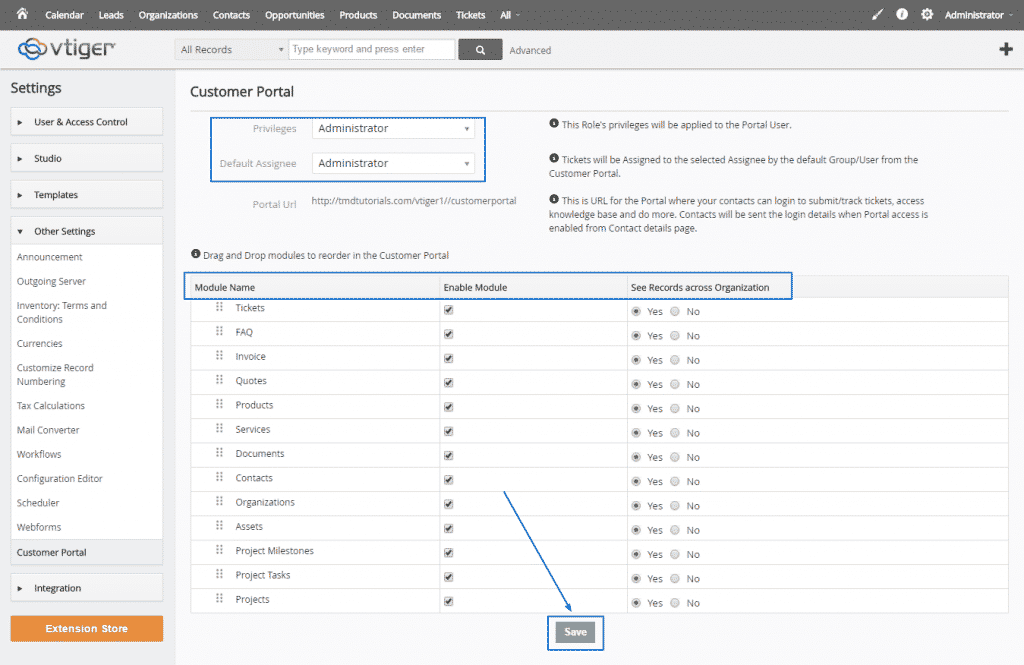Open the Privileges role dropdown
Viewport: 1024px width, 665px height.
pos(396,128)
